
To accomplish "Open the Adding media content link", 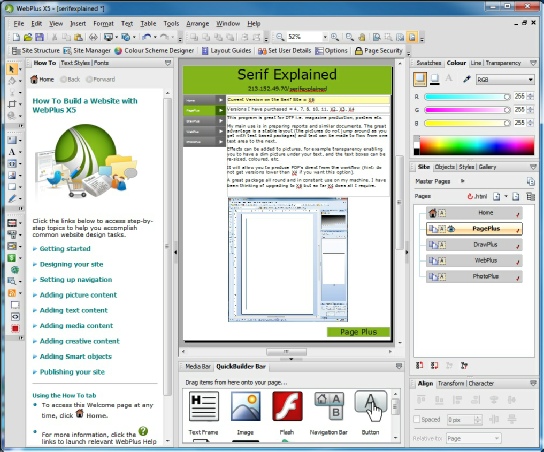I will coord(76,326).
